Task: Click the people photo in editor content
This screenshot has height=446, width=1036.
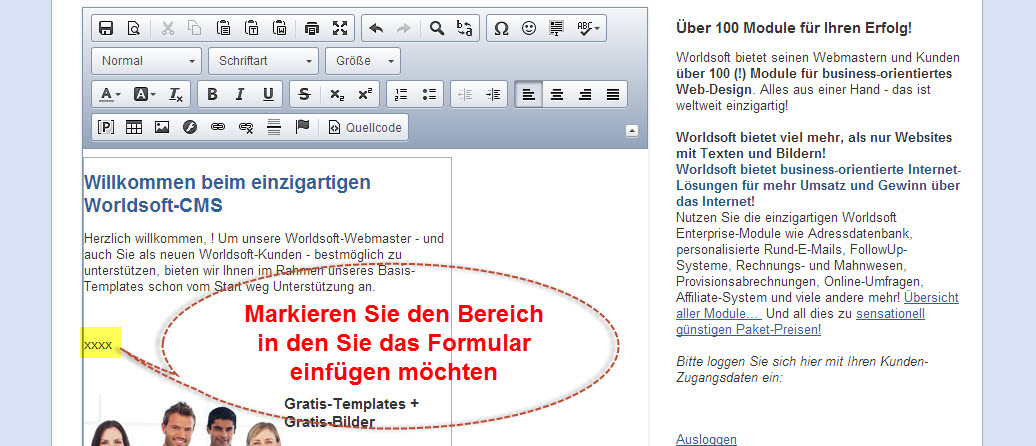Action: point(185,423)
